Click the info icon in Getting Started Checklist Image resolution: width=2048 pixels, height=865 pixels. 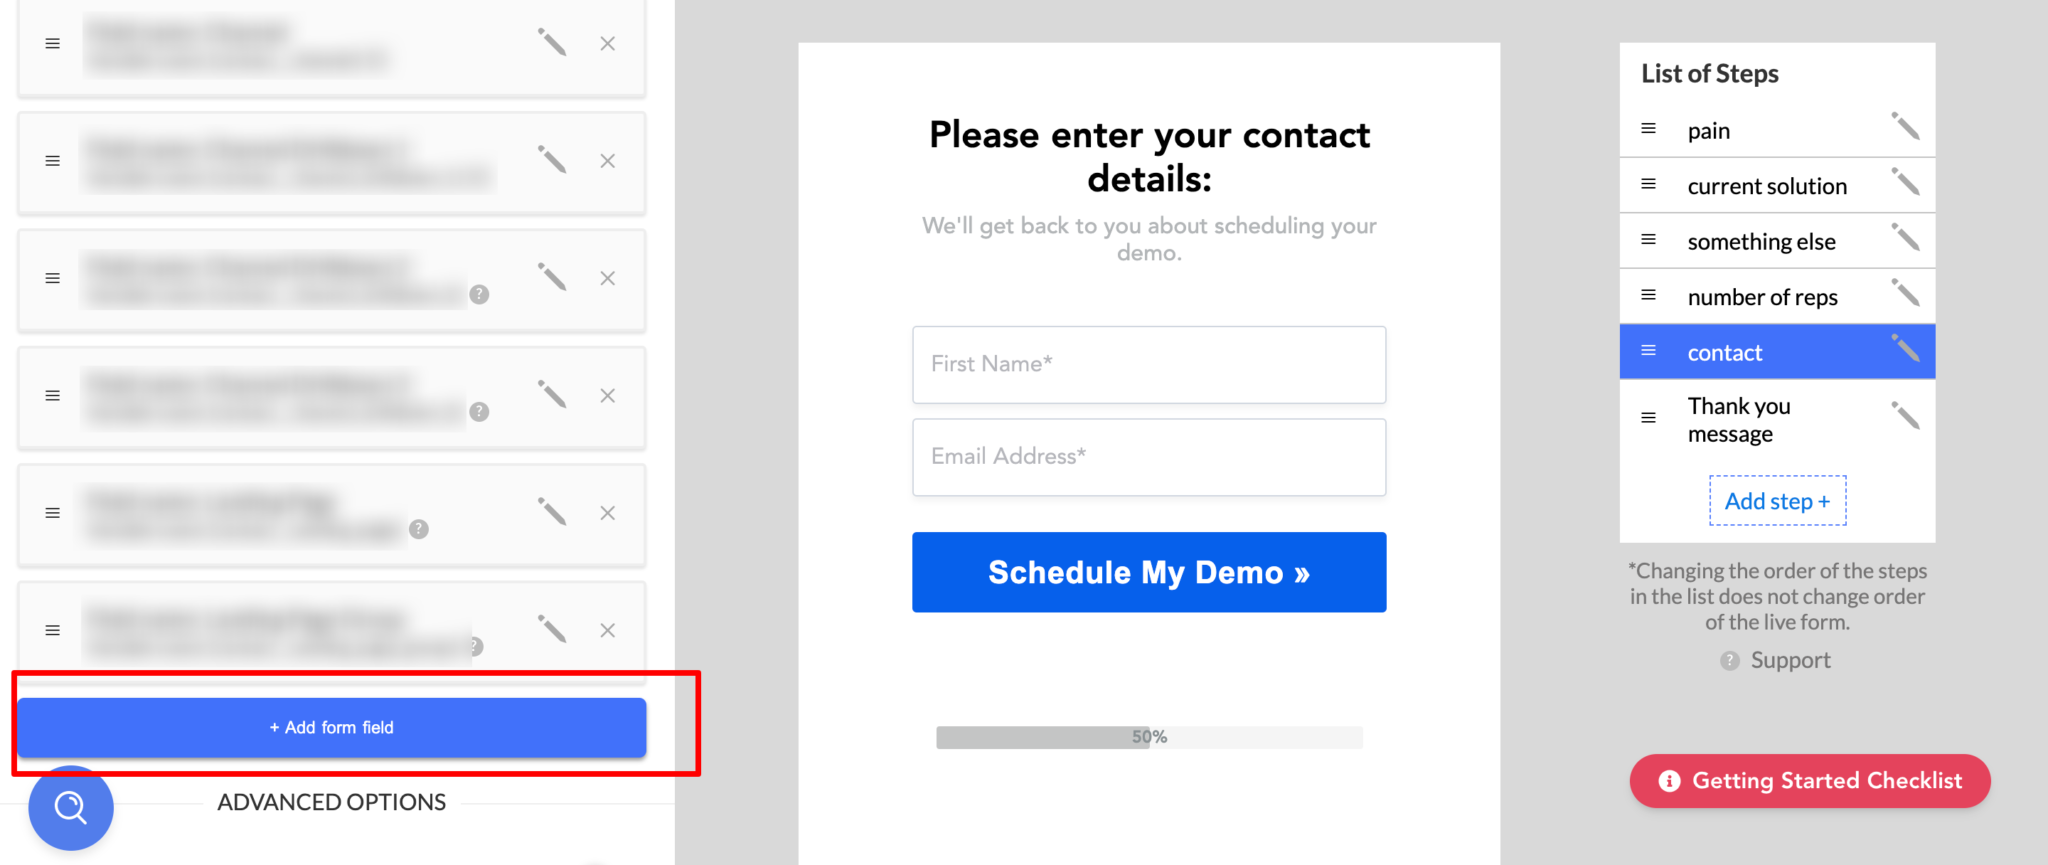point(1669,781)
